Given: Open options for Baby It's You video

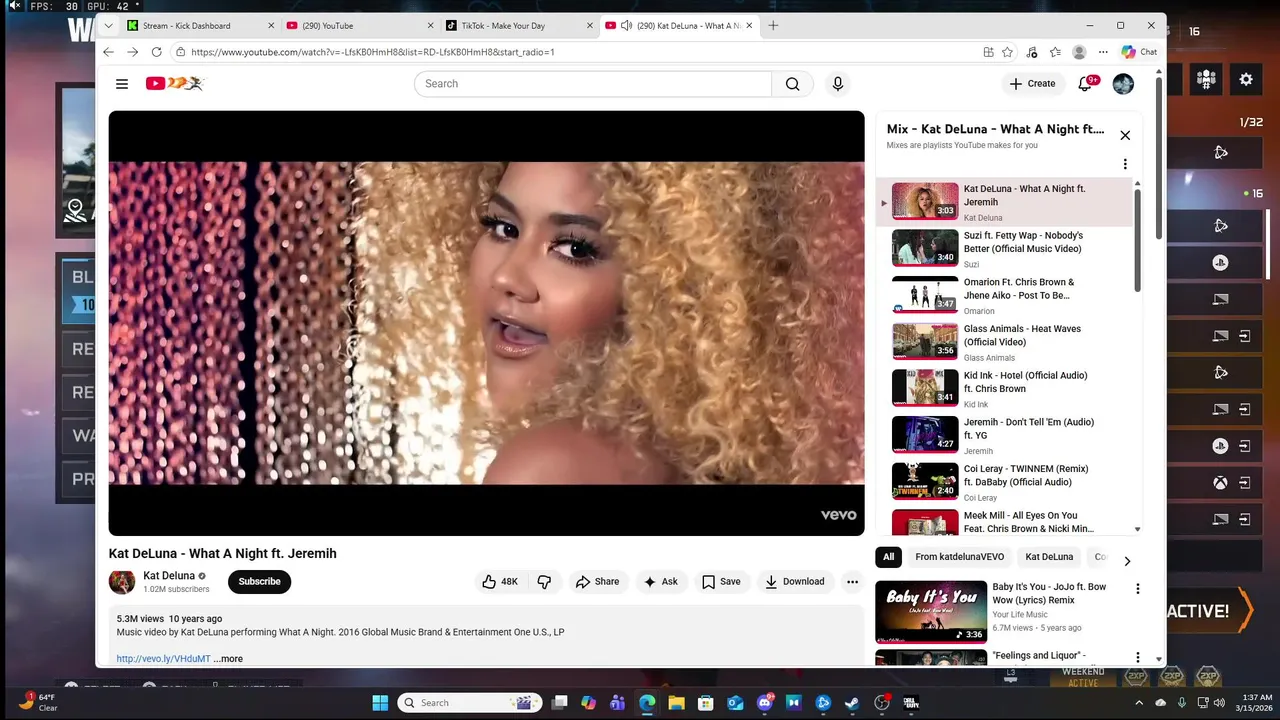Looking at the screenshot, I should pos(1137,589).
